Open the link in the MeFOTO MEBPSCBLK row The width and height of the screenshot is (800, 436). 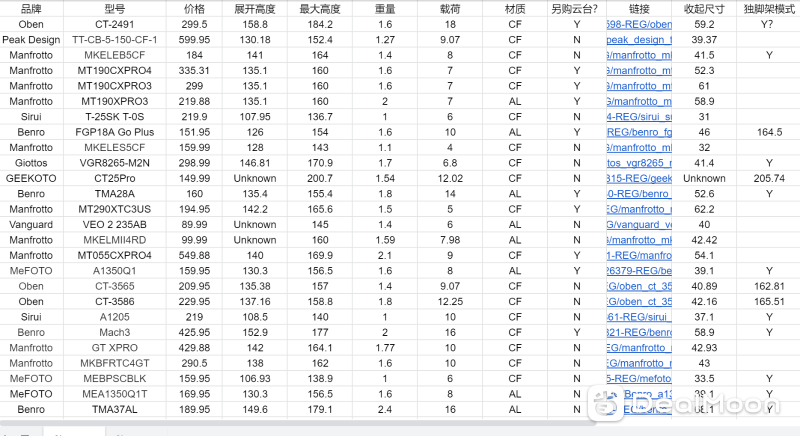639,378
